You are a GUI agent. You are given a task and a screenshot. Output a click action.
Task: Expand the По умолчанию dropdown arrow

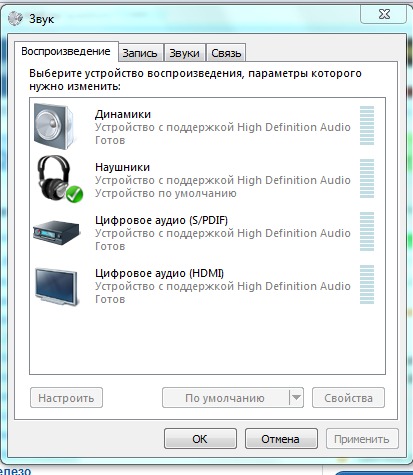(x=296, y=397)
